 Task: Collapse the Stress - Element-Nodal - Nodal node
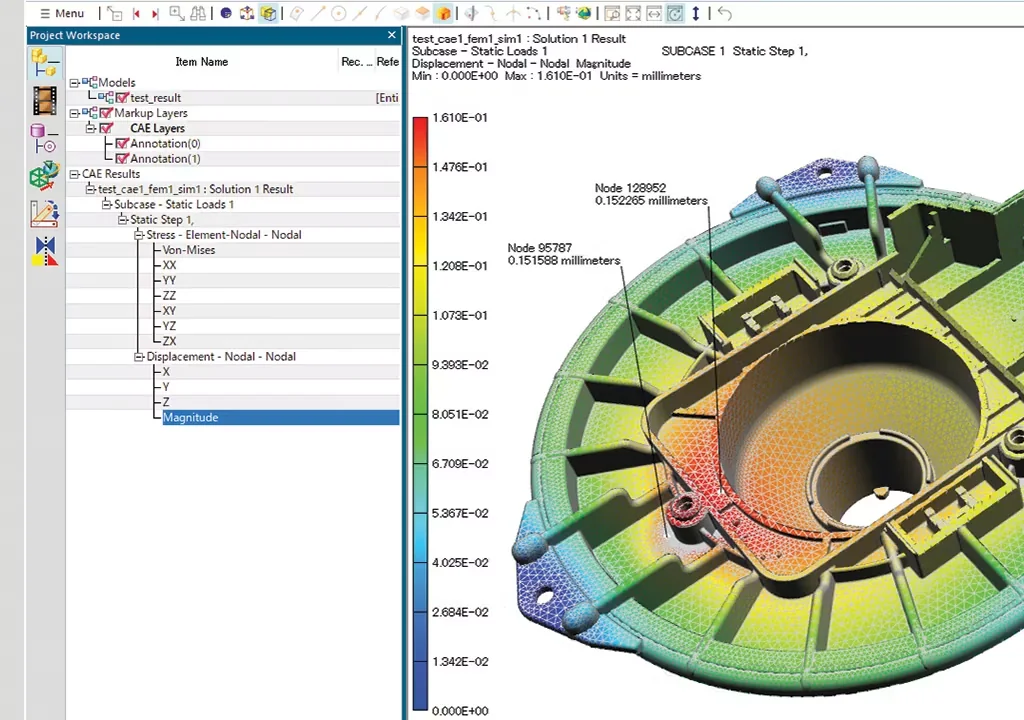(x=138, y=235)
